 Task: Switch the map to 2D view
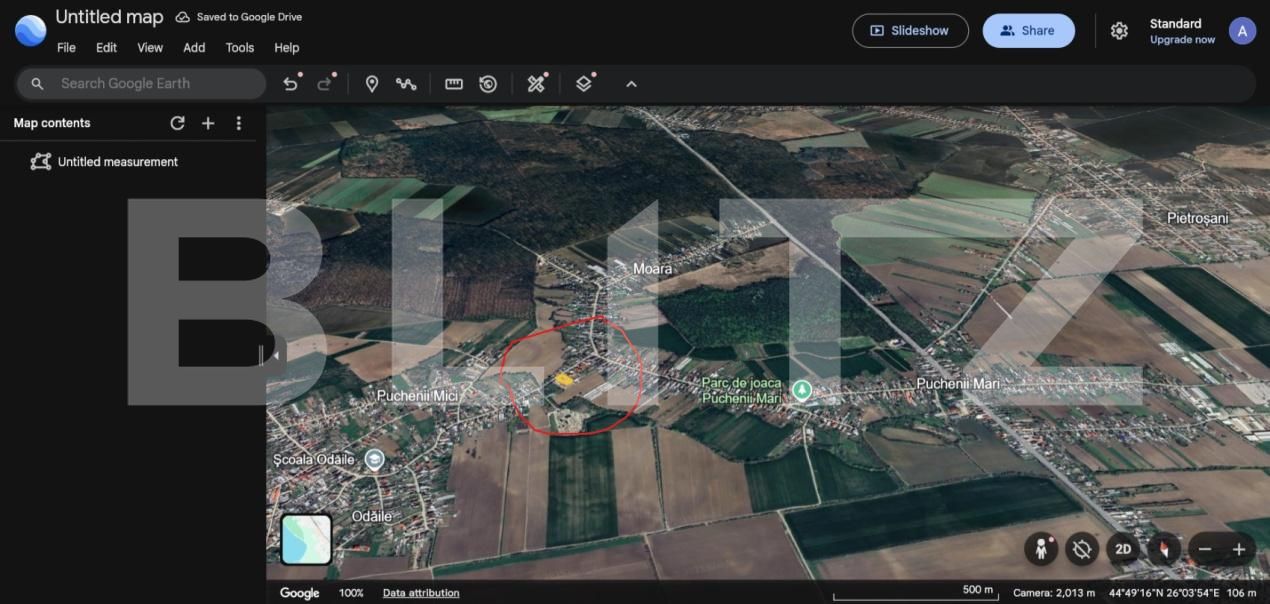[x=1122, y=549]
